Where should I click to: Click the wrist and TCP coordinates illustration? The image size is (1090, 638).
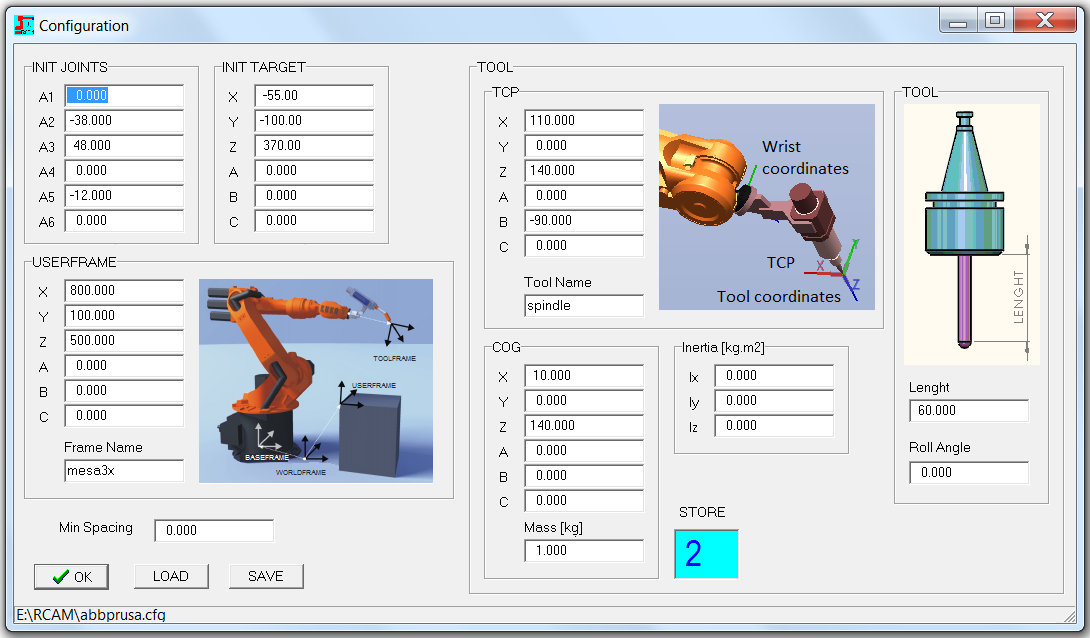pyautogui.click(x=767, y=207)
